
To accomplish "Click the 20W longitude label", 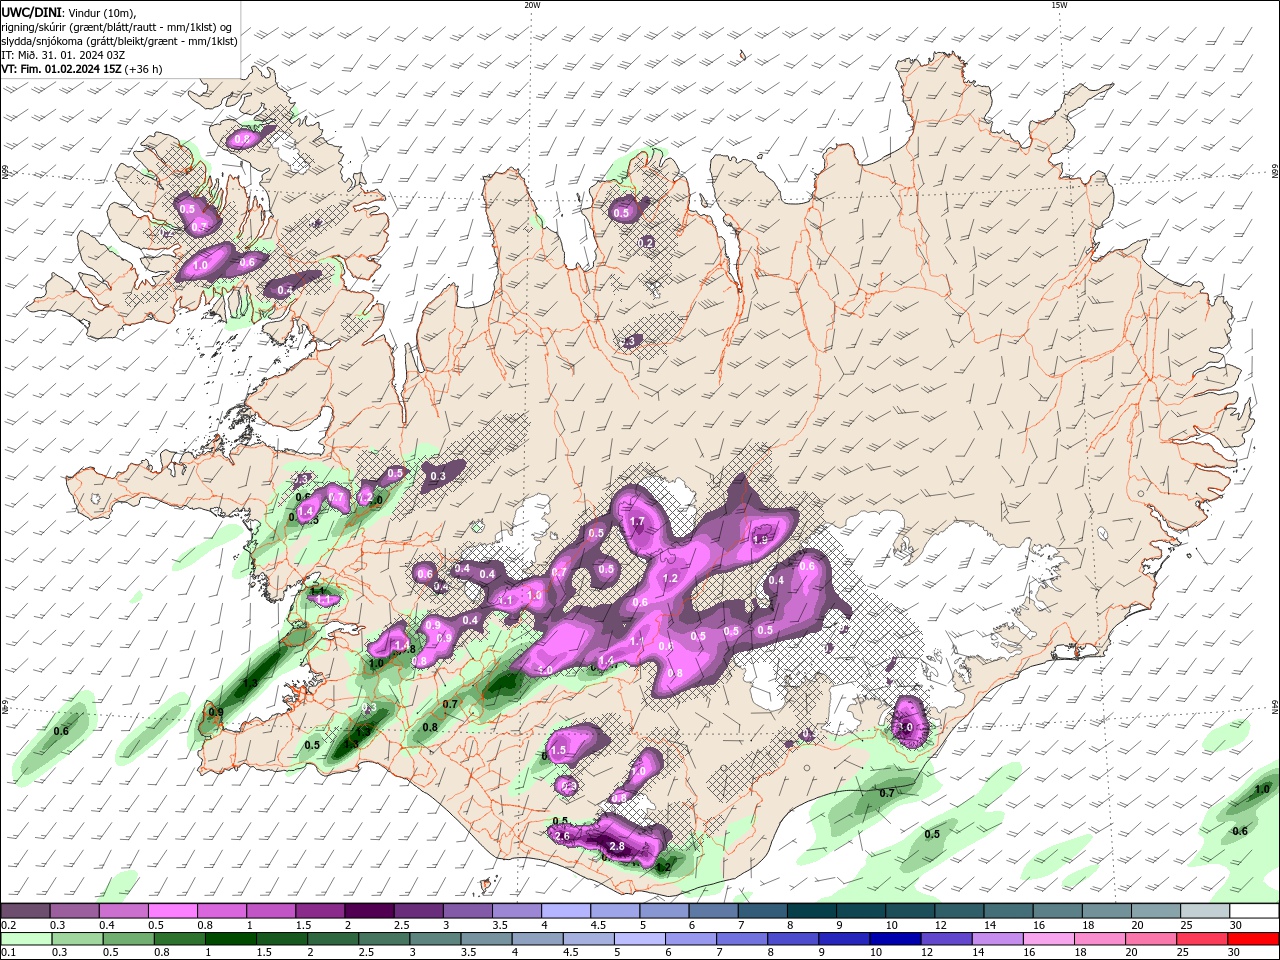I will pos(532,5).
